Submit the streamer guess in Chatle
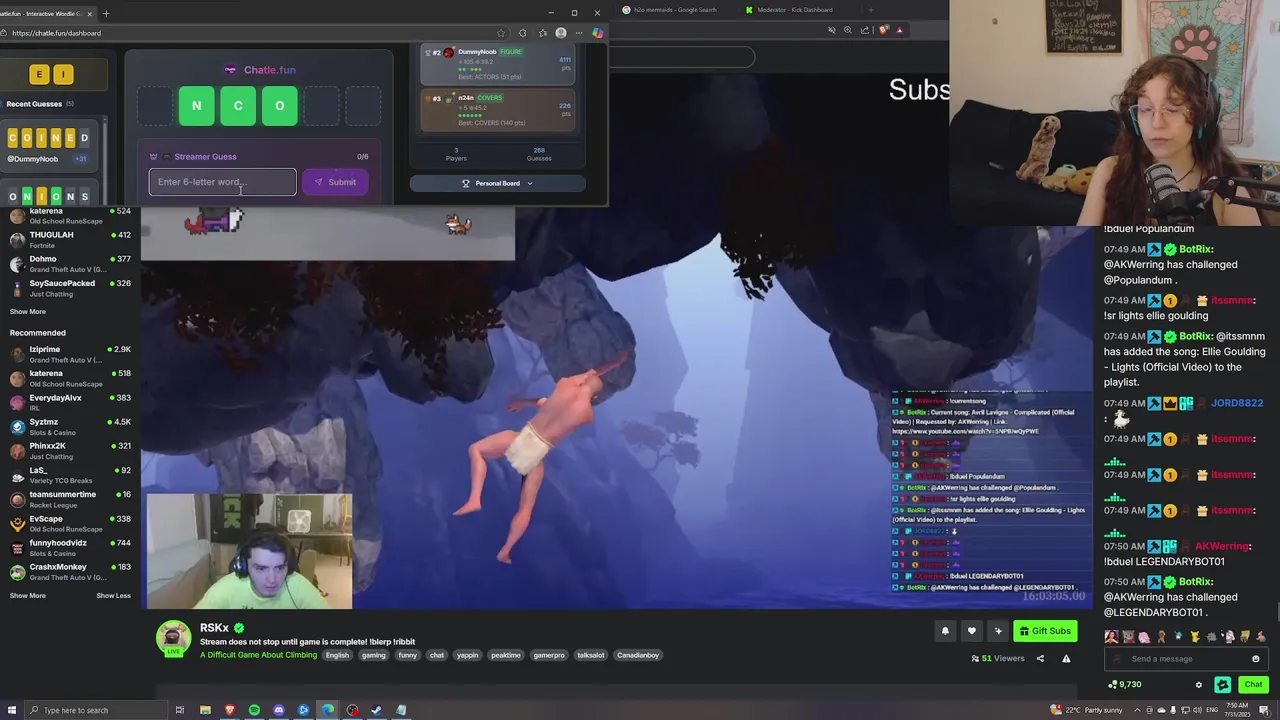1280x720 pixels. tap(335, 182)
